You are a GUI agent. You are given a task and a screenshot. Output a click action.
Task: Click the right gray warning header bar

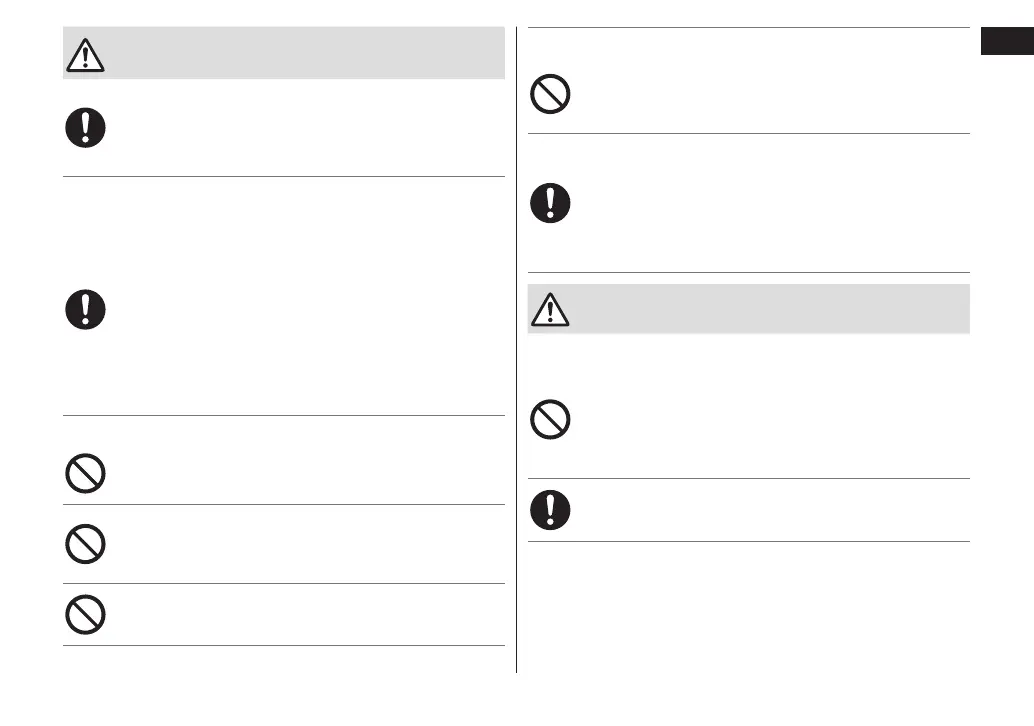click(x=760, y=309)
